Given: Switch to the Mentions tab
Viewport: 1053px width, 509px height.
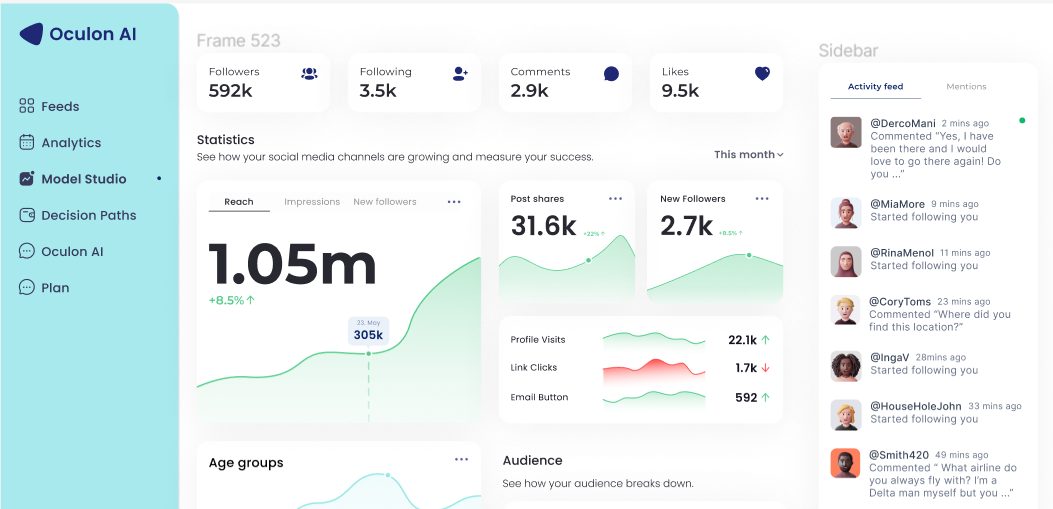Looking at the screenshot, I should pos(966,87).
